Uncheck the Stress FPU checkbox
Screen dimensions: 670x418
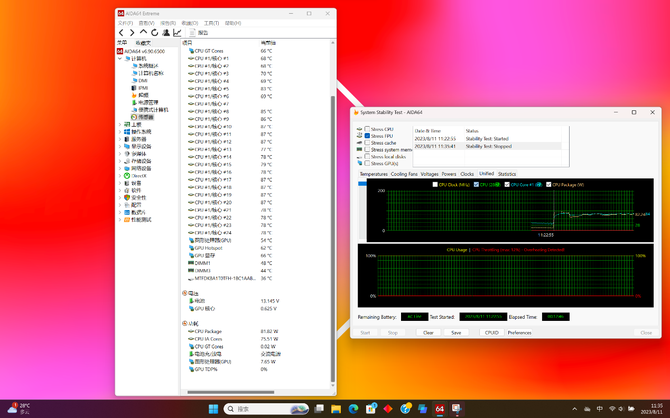tap(367, 135)
